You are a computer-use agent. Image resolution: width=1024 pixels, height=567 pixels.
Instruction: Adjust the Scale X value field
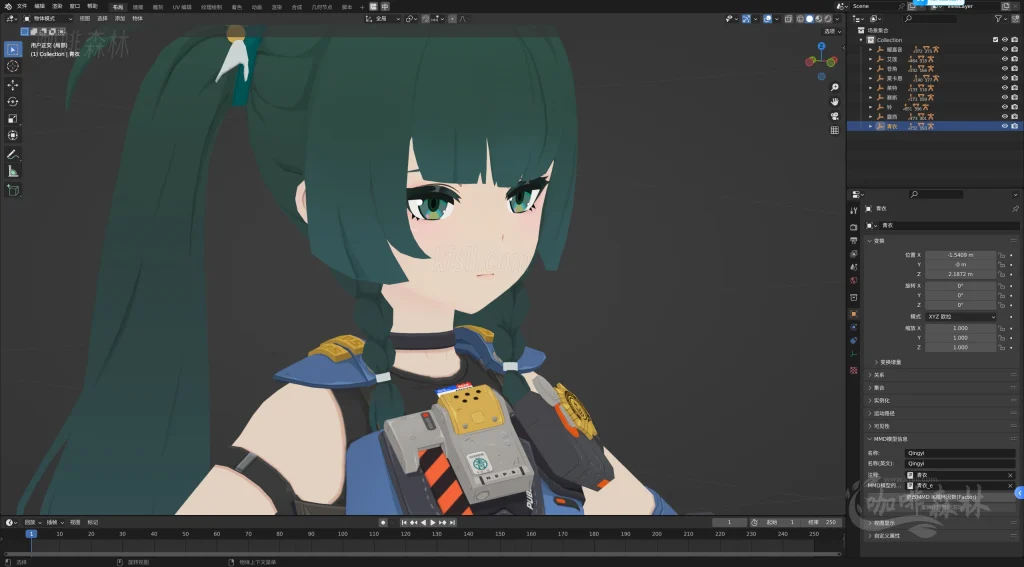point(960,329)
